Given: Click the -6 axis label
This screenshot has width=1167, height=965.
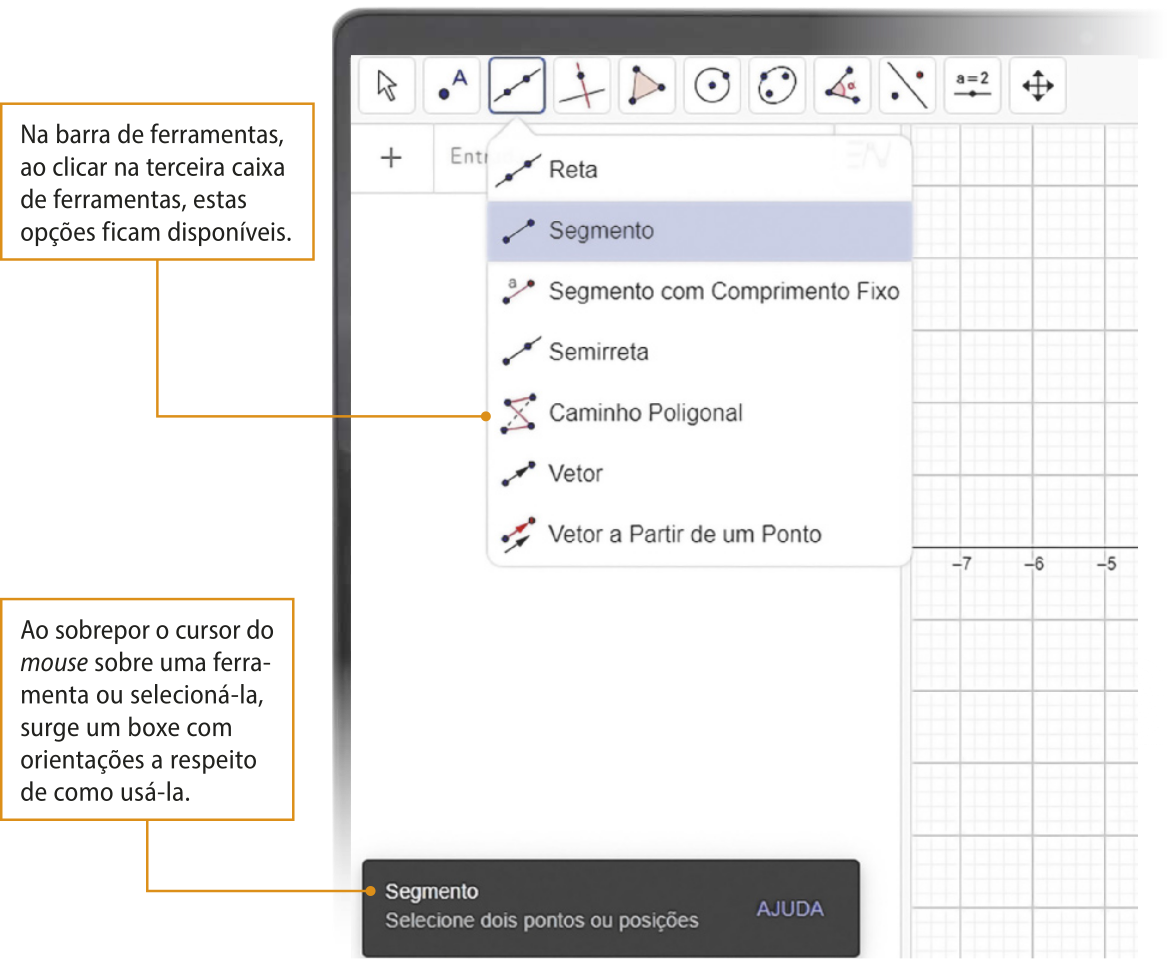Looking at the screenshot, I should point(1034,563).
